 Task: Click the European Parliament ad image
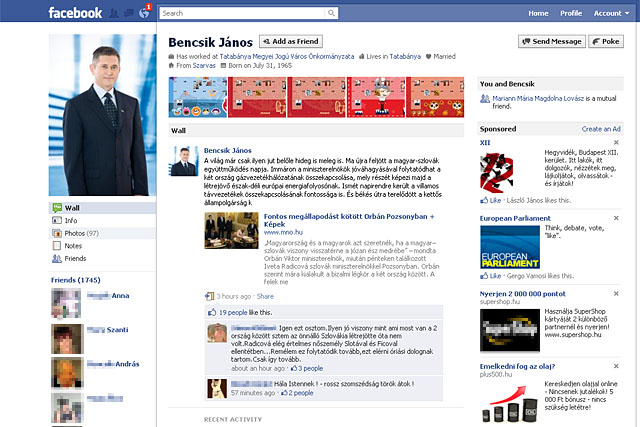point(510,247)
